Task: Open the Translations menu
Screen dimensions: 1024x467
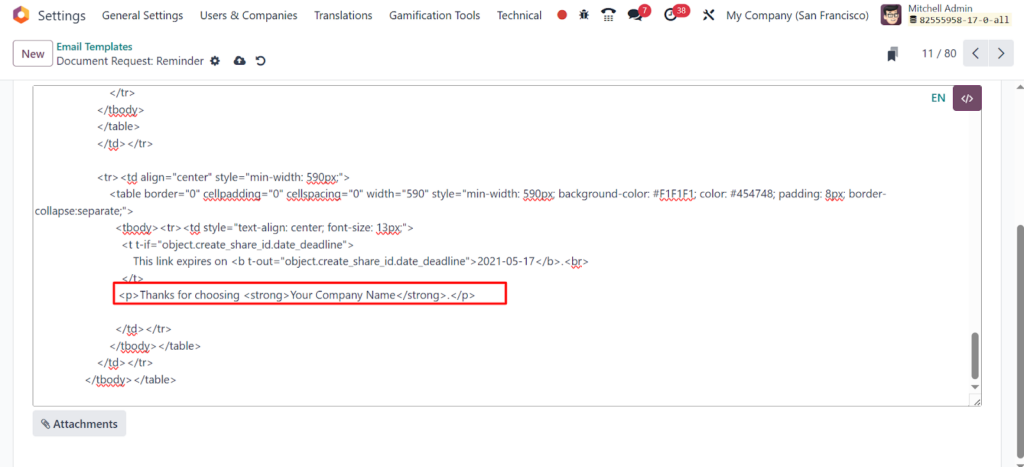Action: (343, 15)
